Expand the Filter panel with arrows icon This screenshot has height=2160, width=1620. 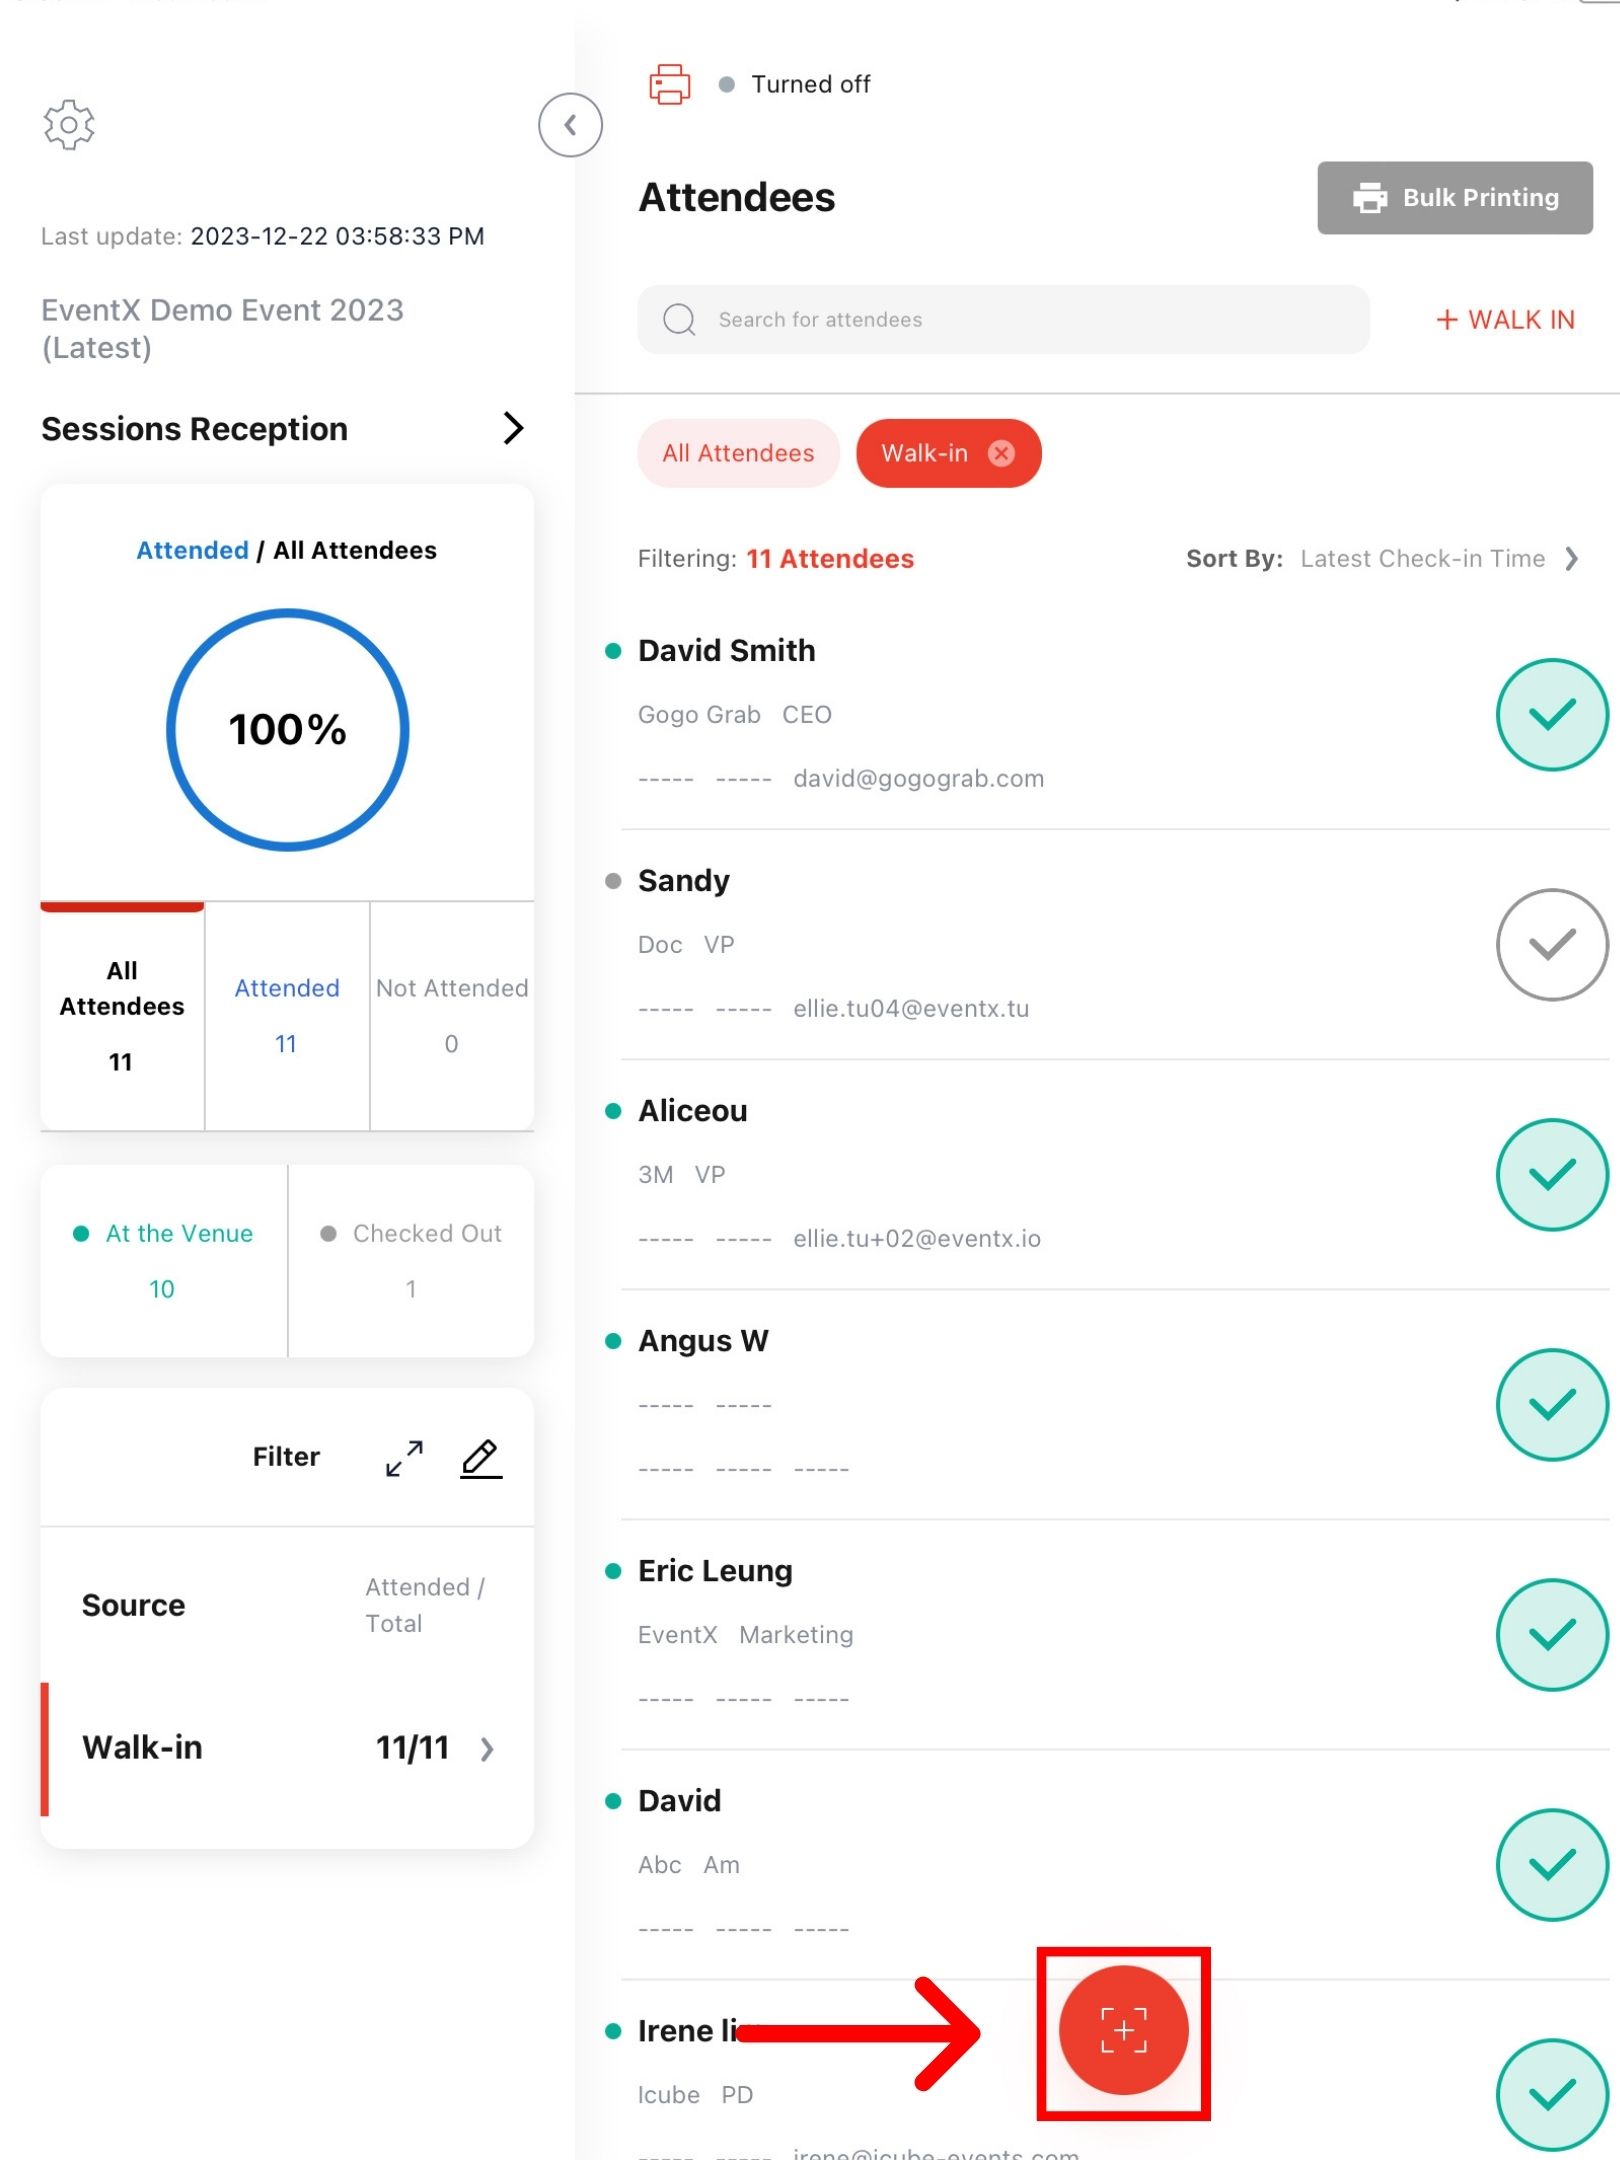click(x=404, y=1457)
